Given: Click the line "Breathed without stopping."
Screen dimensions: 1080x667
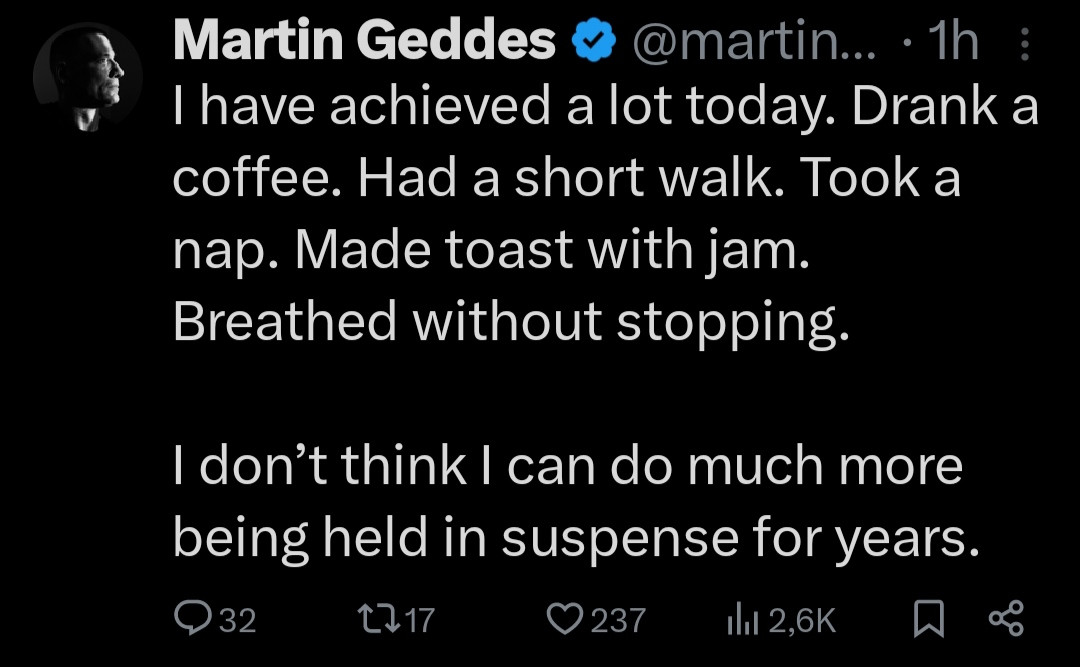Looking at the screenshot, I should [x=510, y=321].
